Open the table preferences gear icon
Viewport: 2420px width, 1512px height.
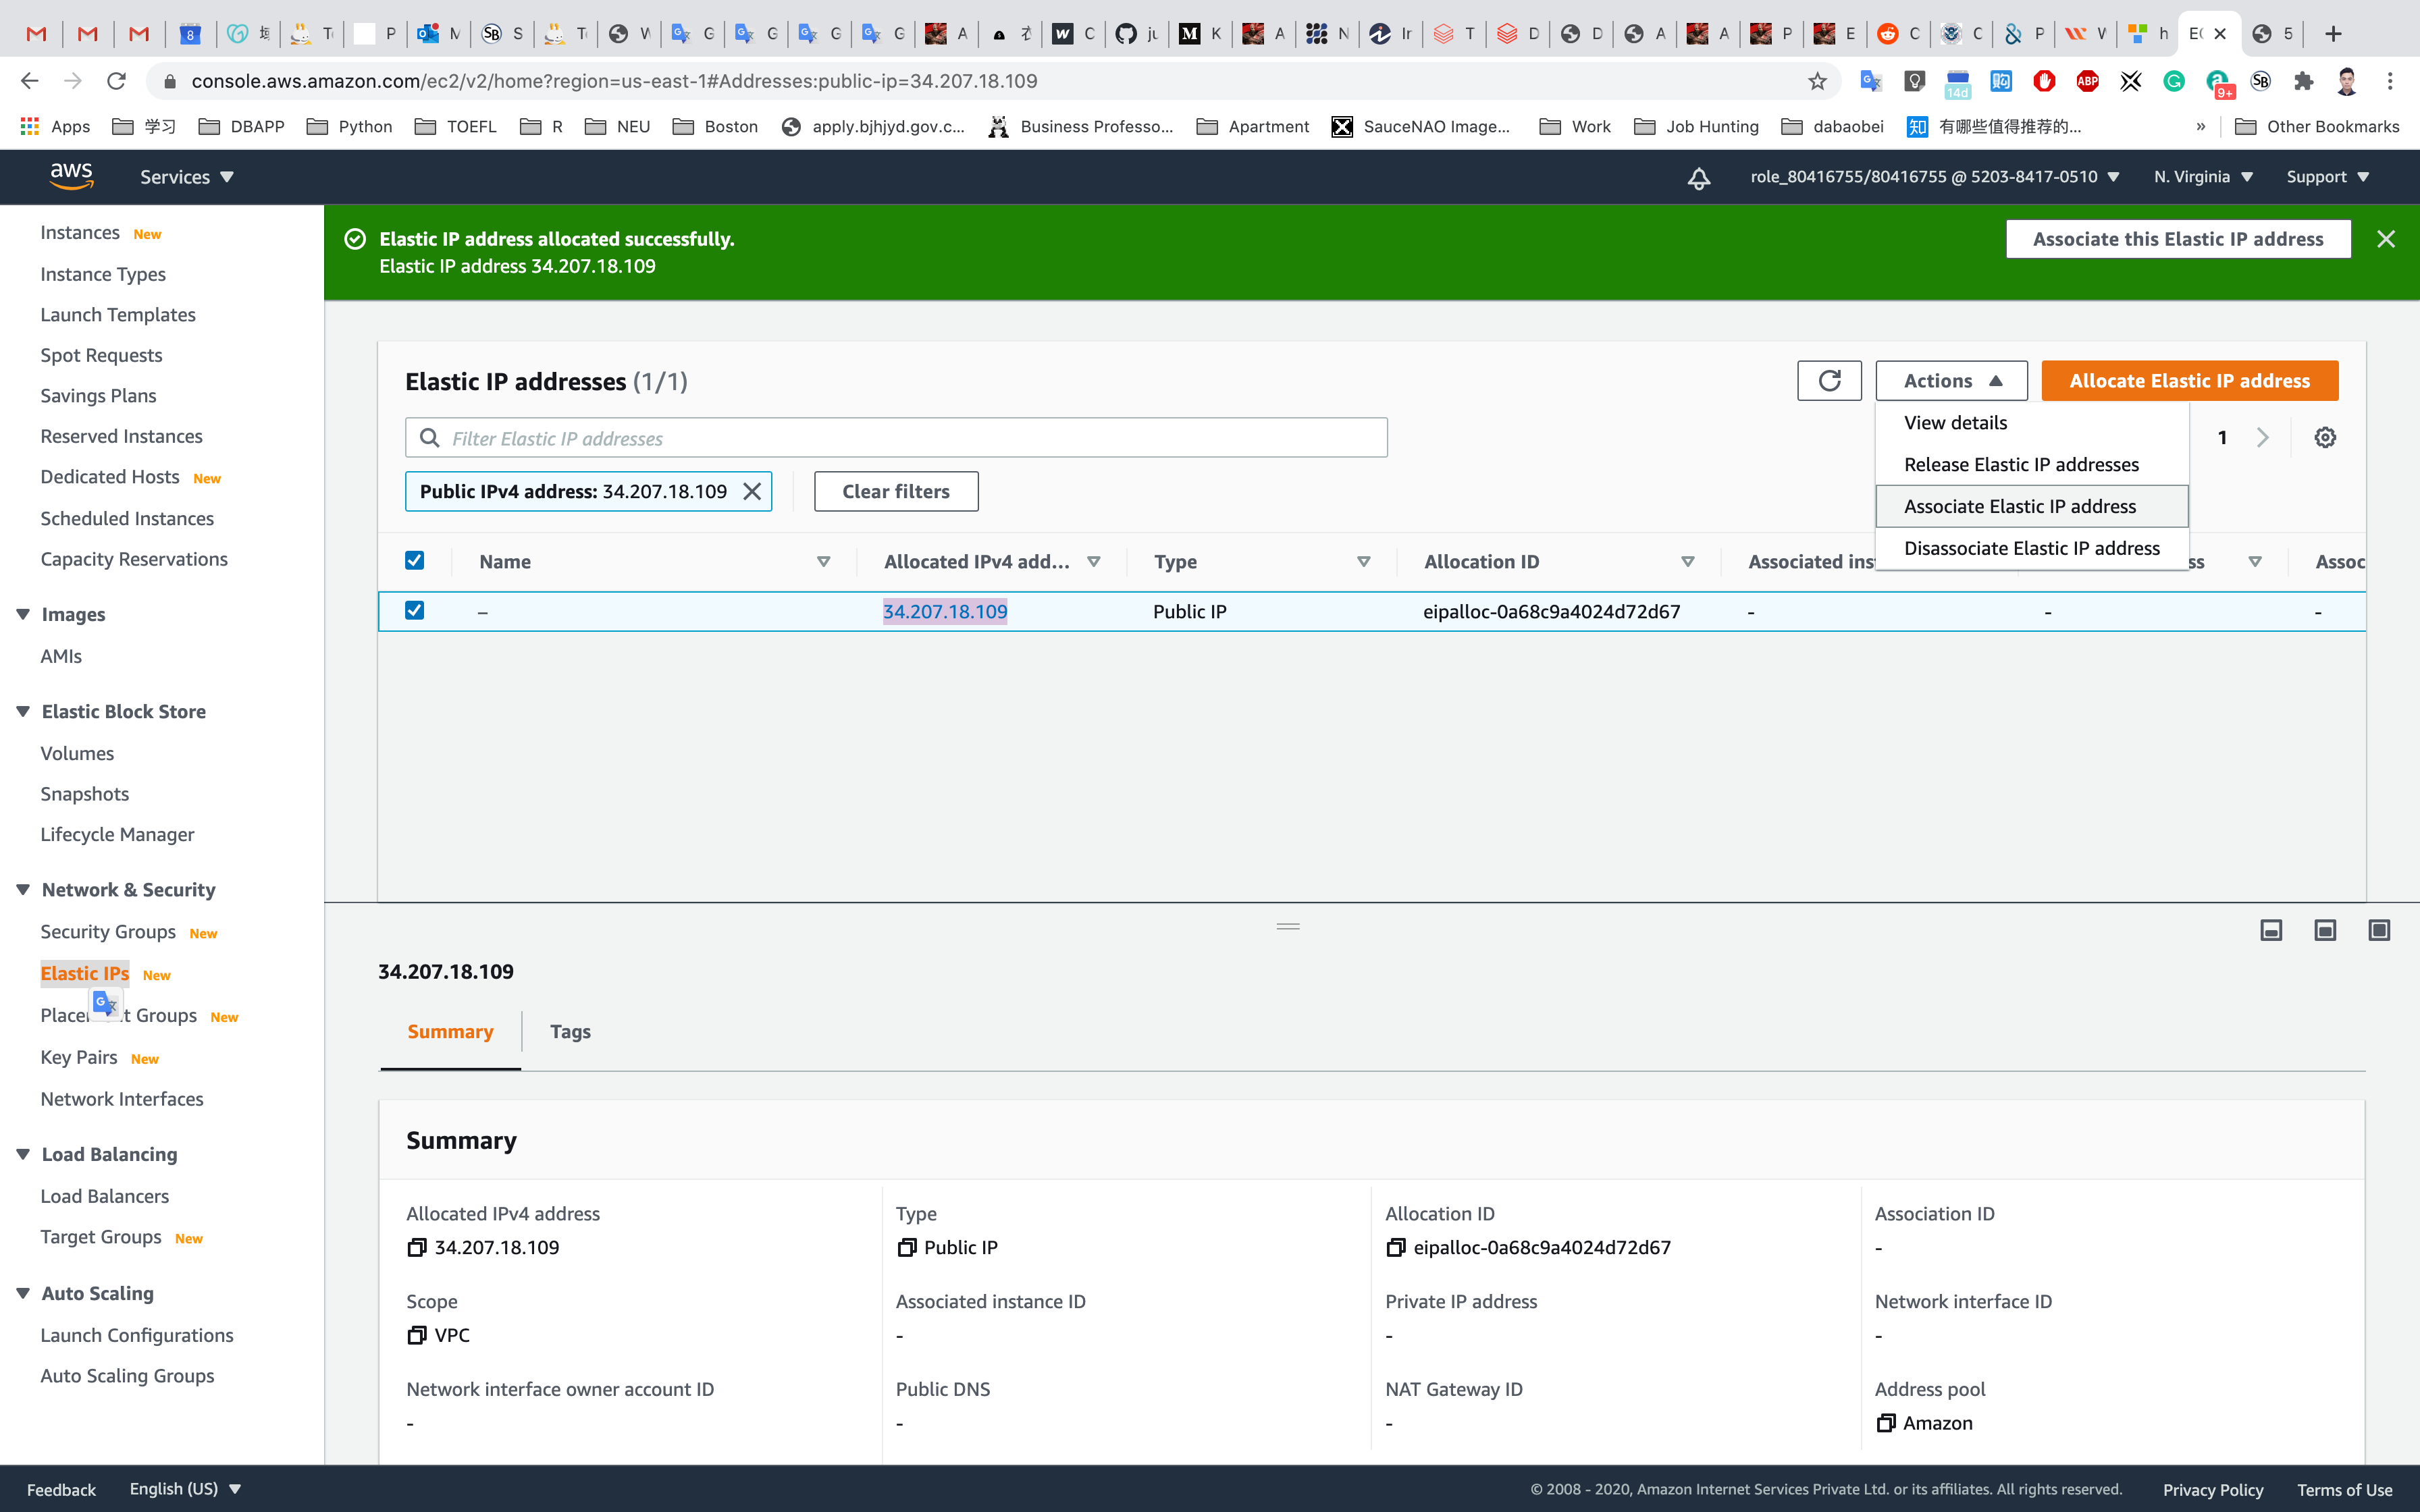pos(2325,438)
